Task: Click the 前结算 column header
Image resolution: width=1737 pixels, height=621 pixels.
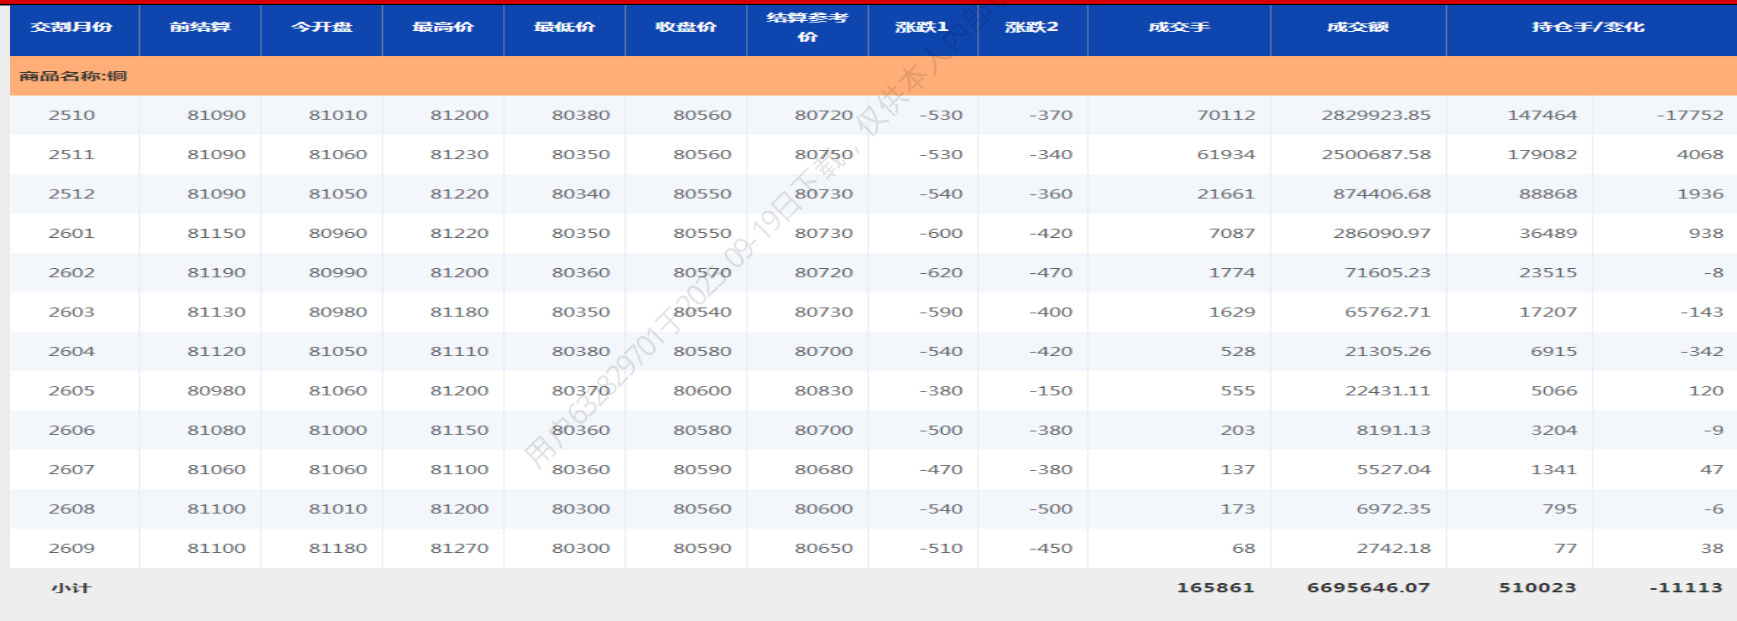Action: (200, 27)
